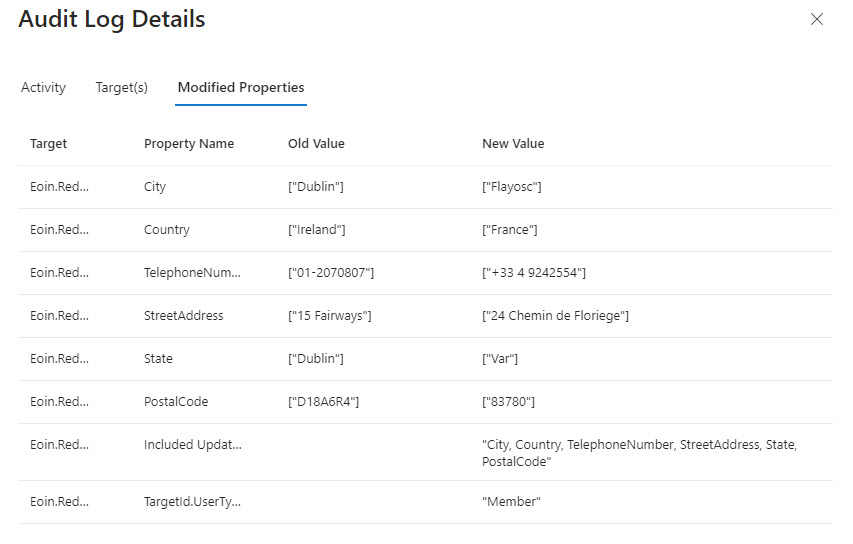Click the new value "Flayosc" cell

(x=512, y=187)
